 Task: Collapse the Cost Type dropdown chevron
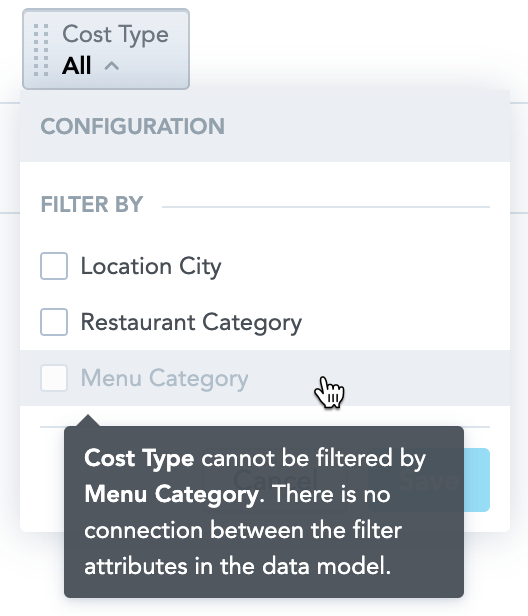[x=112, y=66]
